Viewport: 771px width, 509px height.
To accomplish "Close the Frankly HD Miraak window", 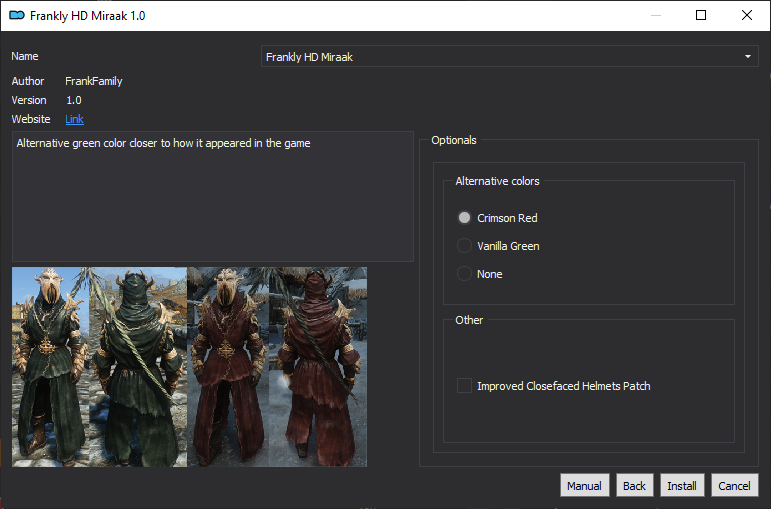I will [746, 15].
